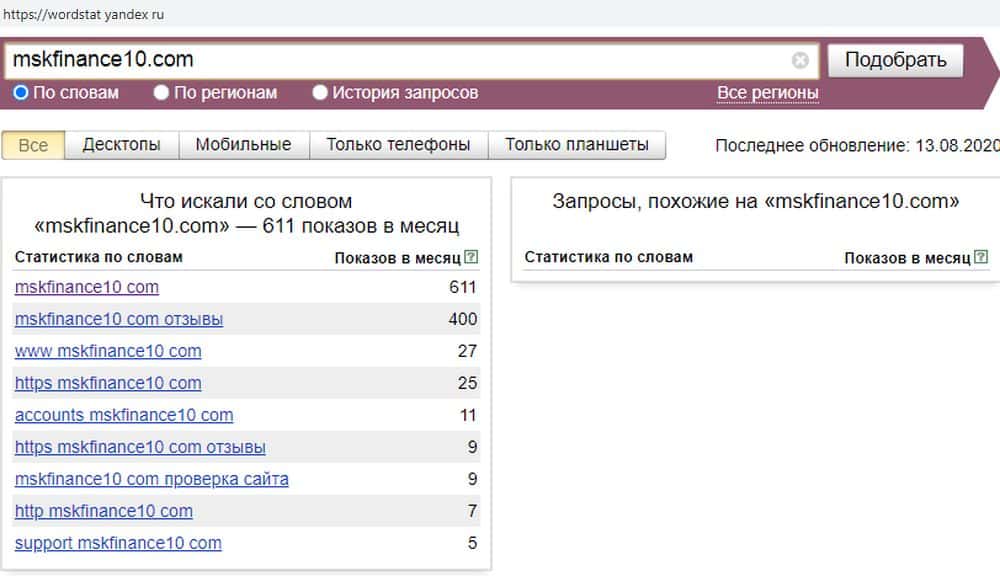1000x576 pixels.
Task: Click the help icon beside the left 'Показов в месяц'
Action: click(472, 257)
